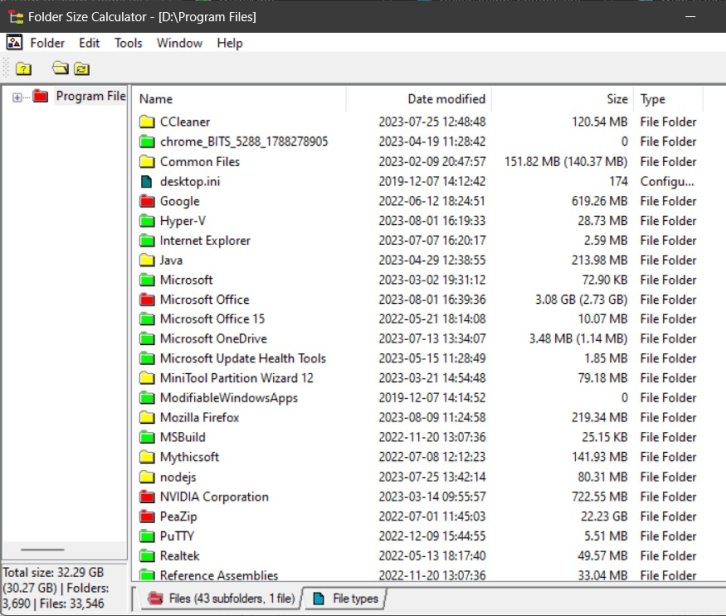Viewport: 726px width, 616px height.
Task: Click the Folder Size Calculator title bar icon
Action: [x=16, y=17]
